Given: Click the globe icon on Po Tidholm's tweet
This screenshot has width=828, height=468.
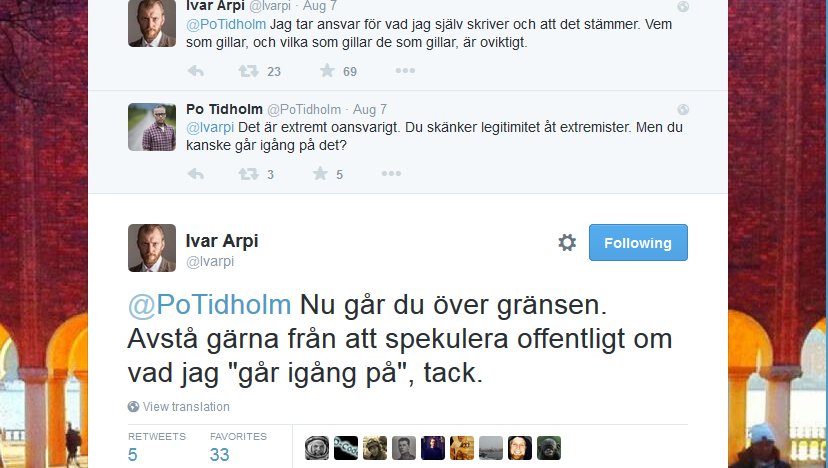Looking at the screenshot, I should 683,109.
